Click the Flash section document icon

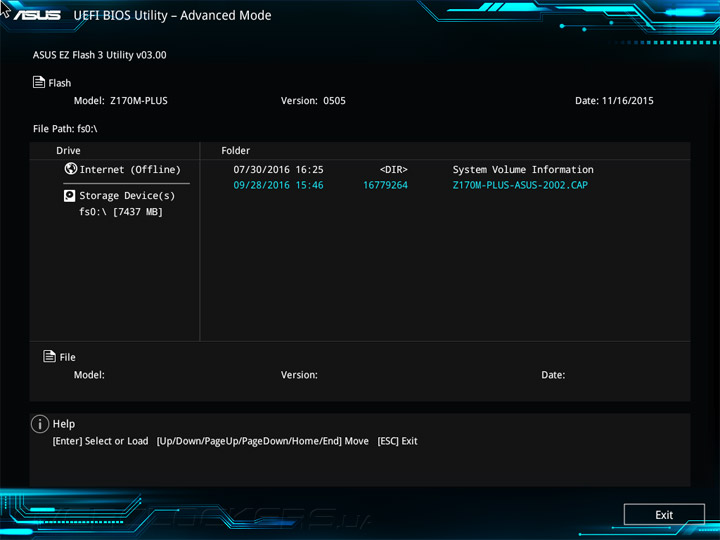click(39, 82)
